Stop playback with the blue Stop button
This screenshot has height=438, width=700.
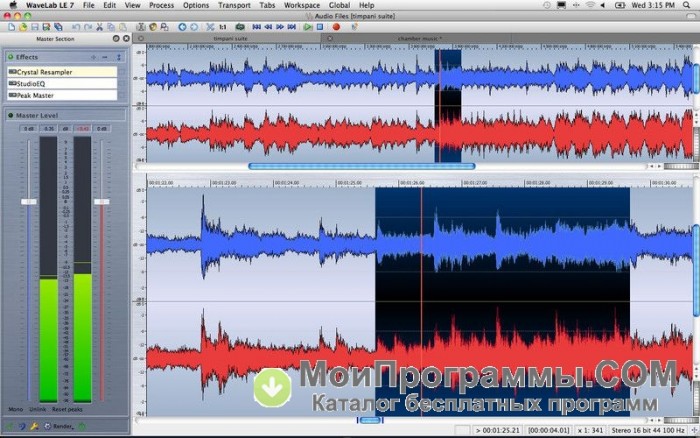pyautogui.click(x=320, y=27)
